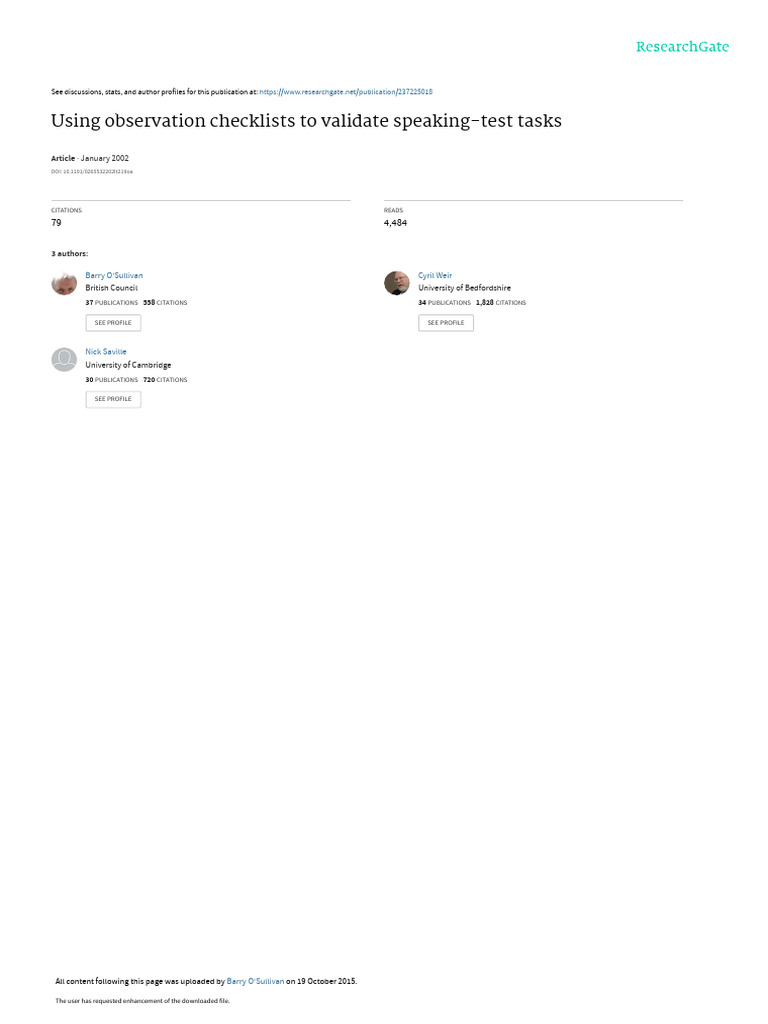Open Barry O'Sullivan author name link
The height and width of the screenshot is (1024, 768).
[x=114, y=276]
